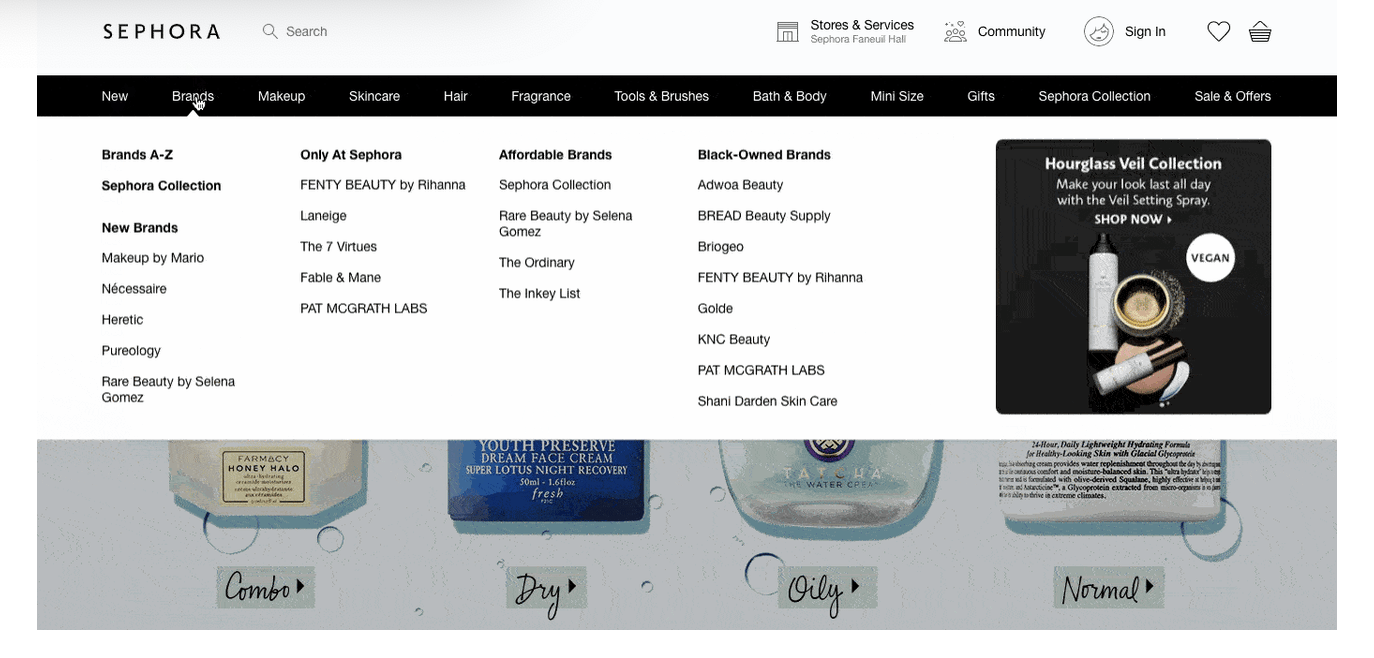Click the Black-Owned Brands heading
1374x658 pixels.
(764, 155)
